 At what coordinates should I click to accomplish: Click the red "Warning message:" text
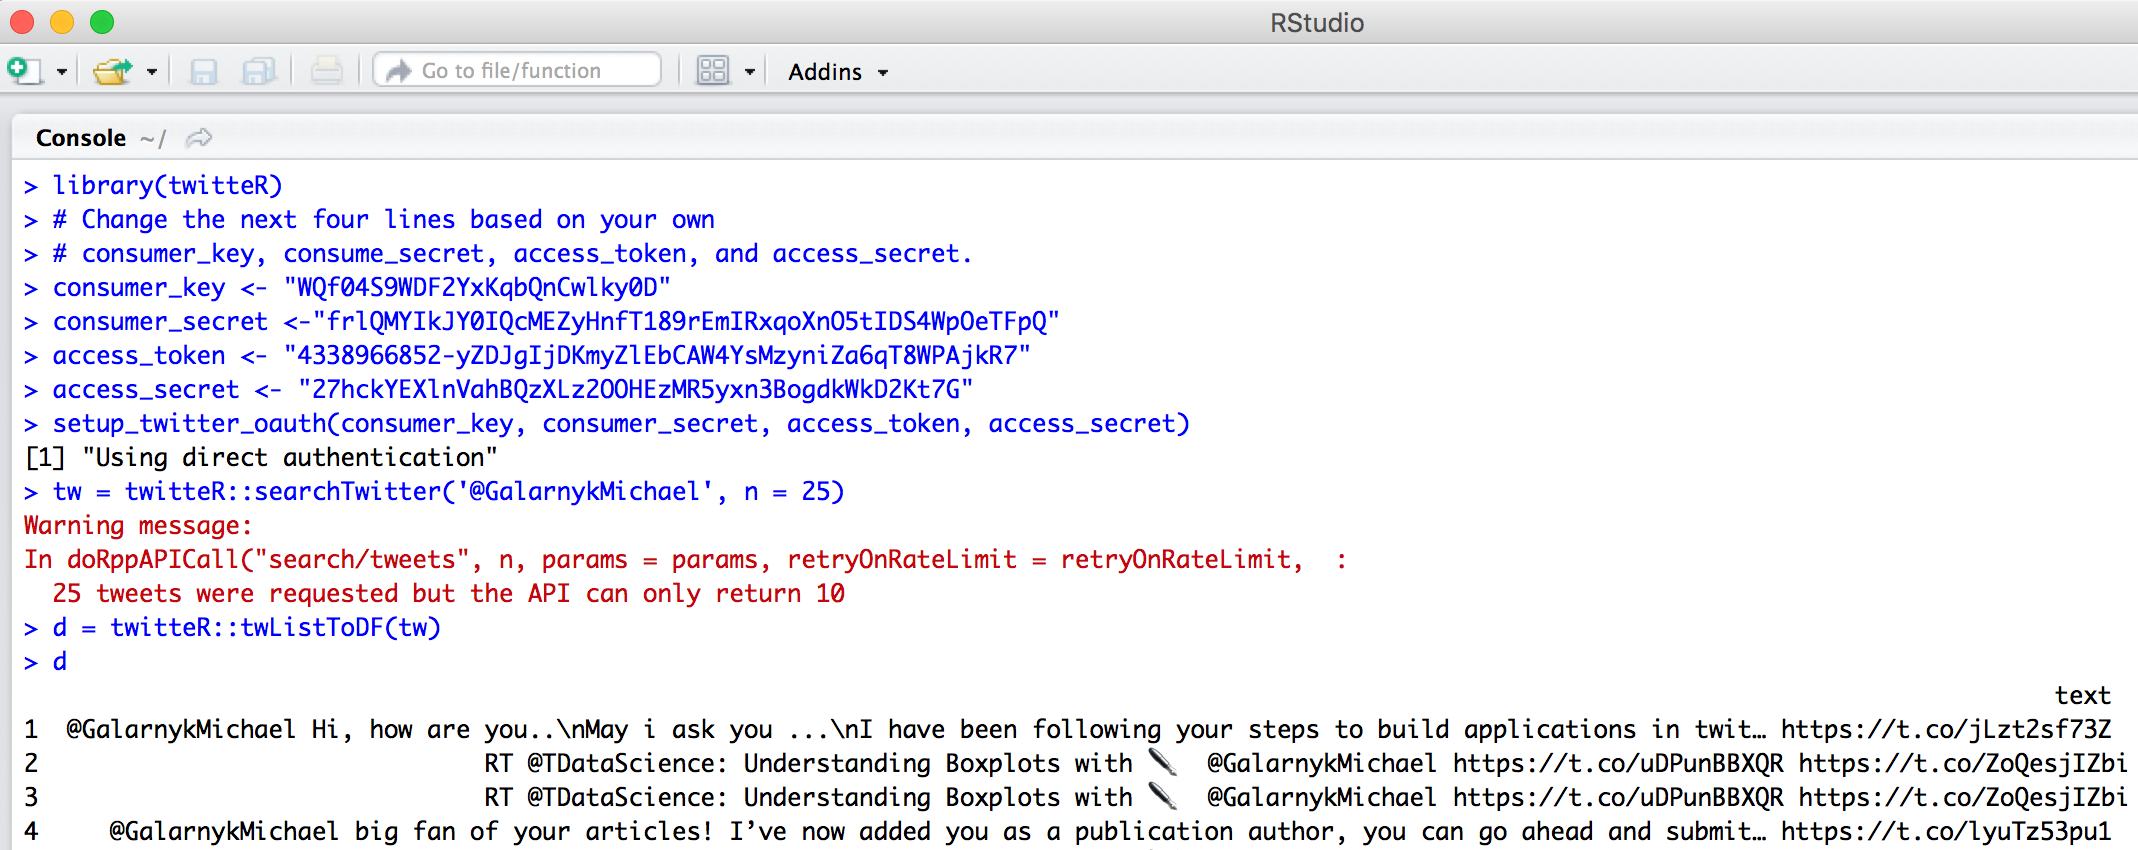138,525
